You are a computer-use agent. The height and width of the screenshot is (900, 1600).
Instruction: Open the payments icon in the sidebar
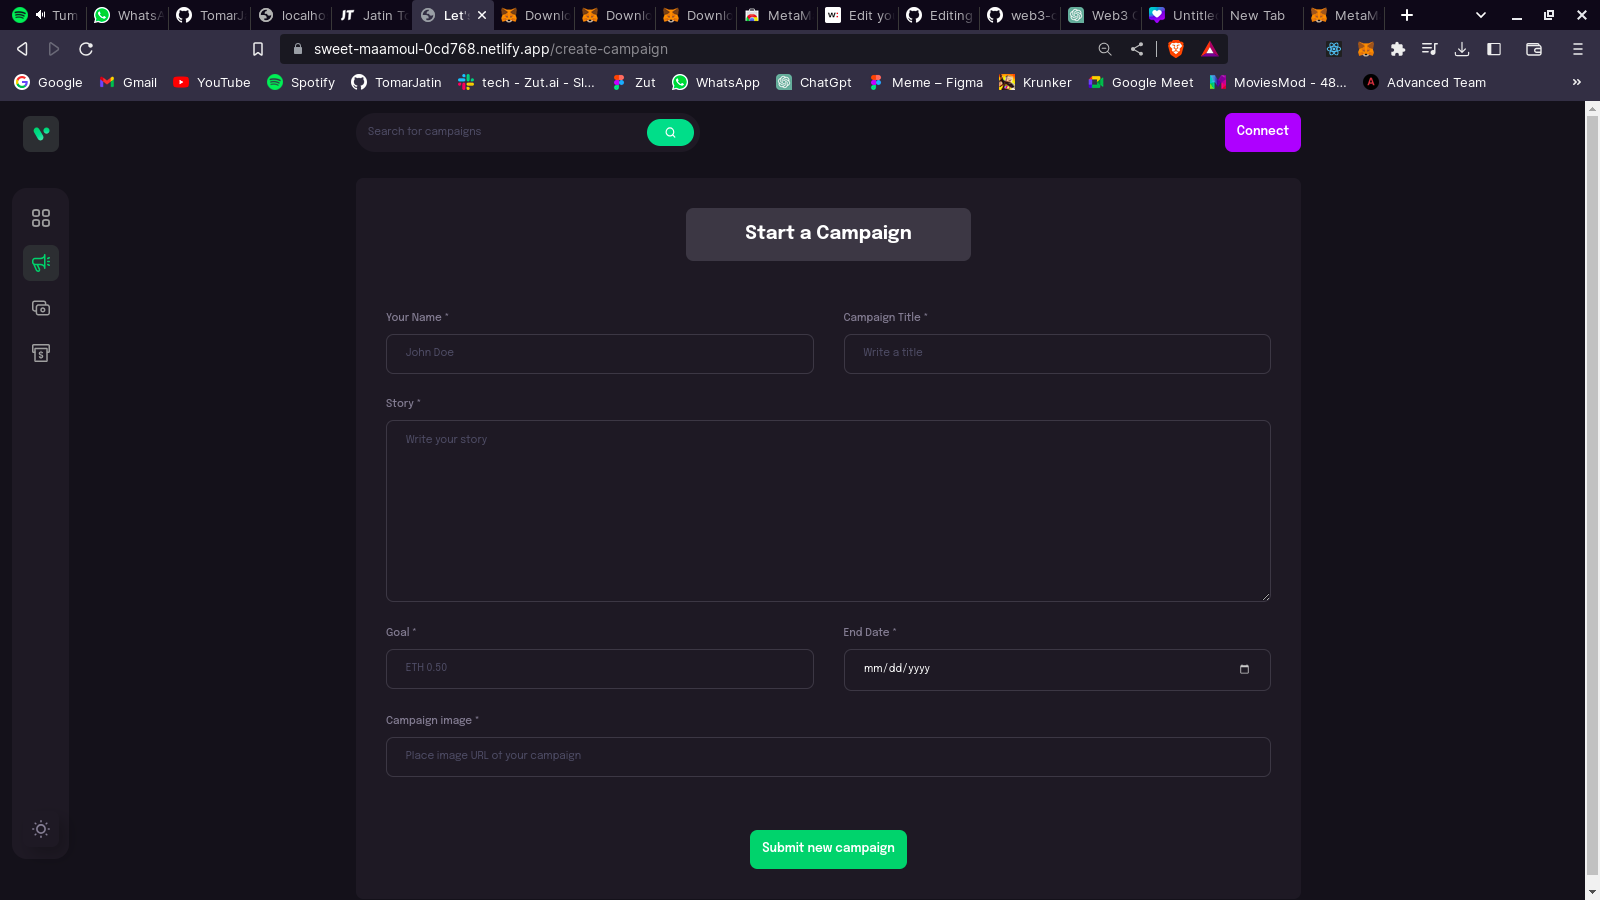41,308
